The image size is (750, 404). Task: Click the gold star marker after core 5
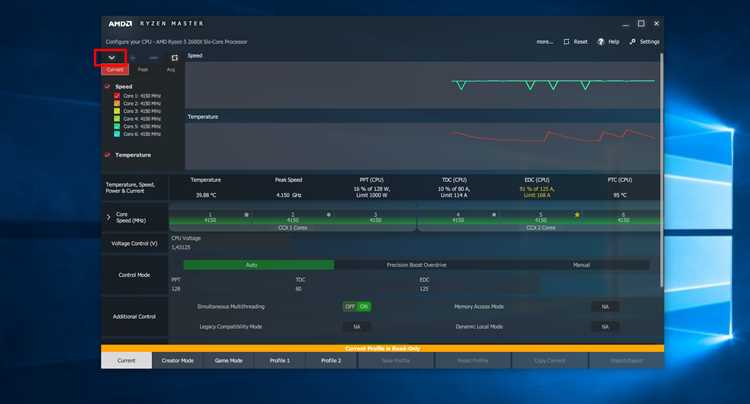pyautogui.click(x=577, y=215)
